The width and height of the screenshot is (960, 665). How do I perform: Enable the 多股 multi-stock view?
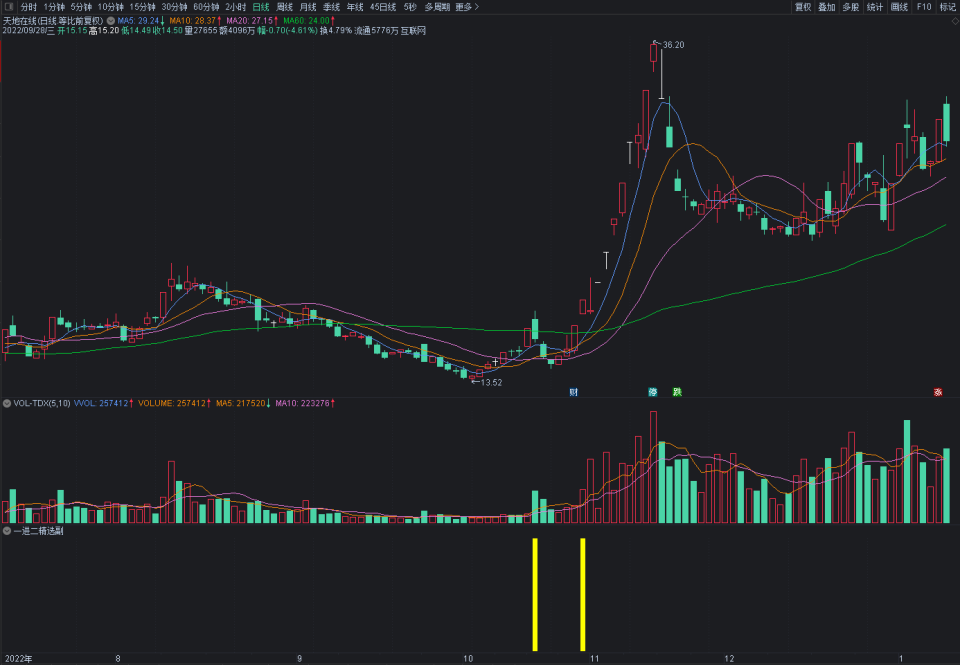point(850,7)
